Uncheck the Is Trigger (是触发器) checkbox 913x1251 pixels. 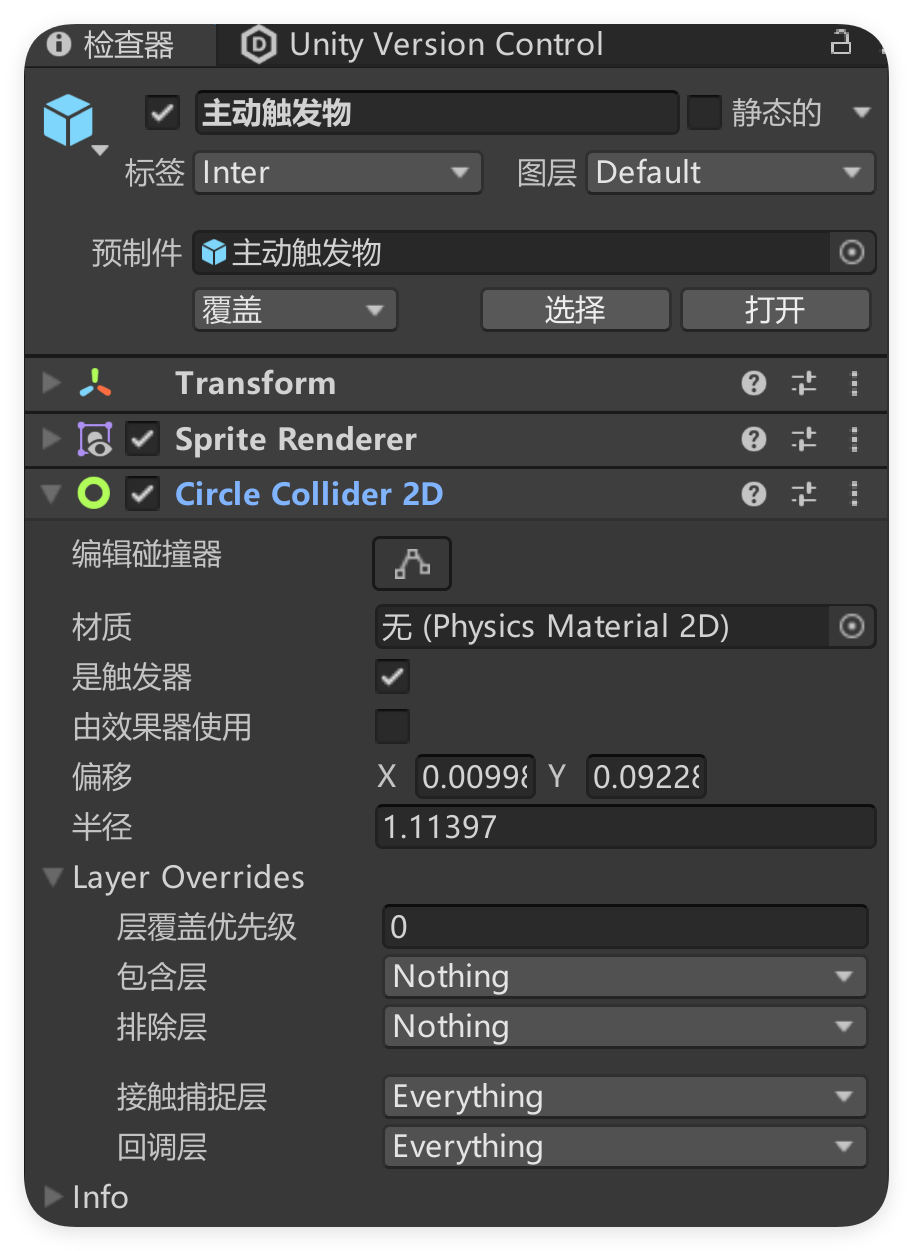coord(392,677)
